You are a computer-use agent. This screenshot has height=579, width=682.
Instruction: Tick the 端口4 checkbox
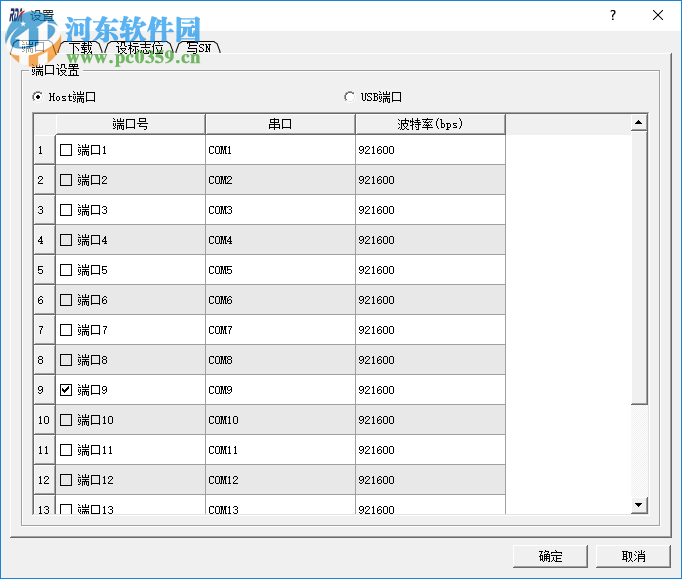(x=66, y=240)
